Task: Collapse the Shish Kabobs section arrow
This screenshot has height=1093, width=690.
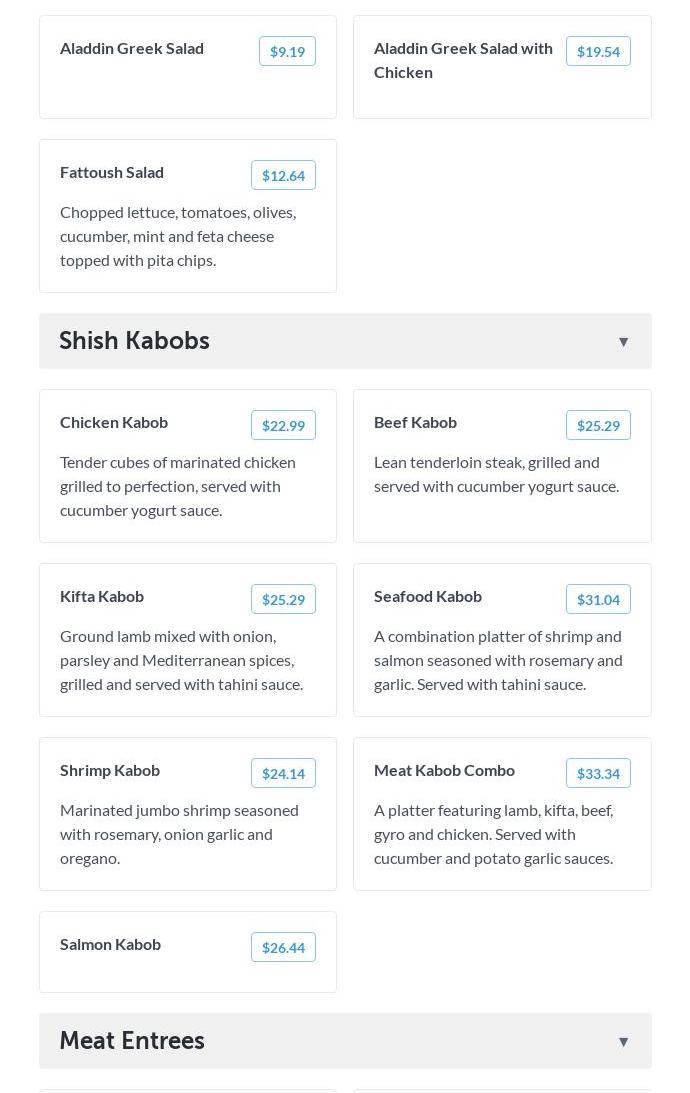Action: pos(623,342)
